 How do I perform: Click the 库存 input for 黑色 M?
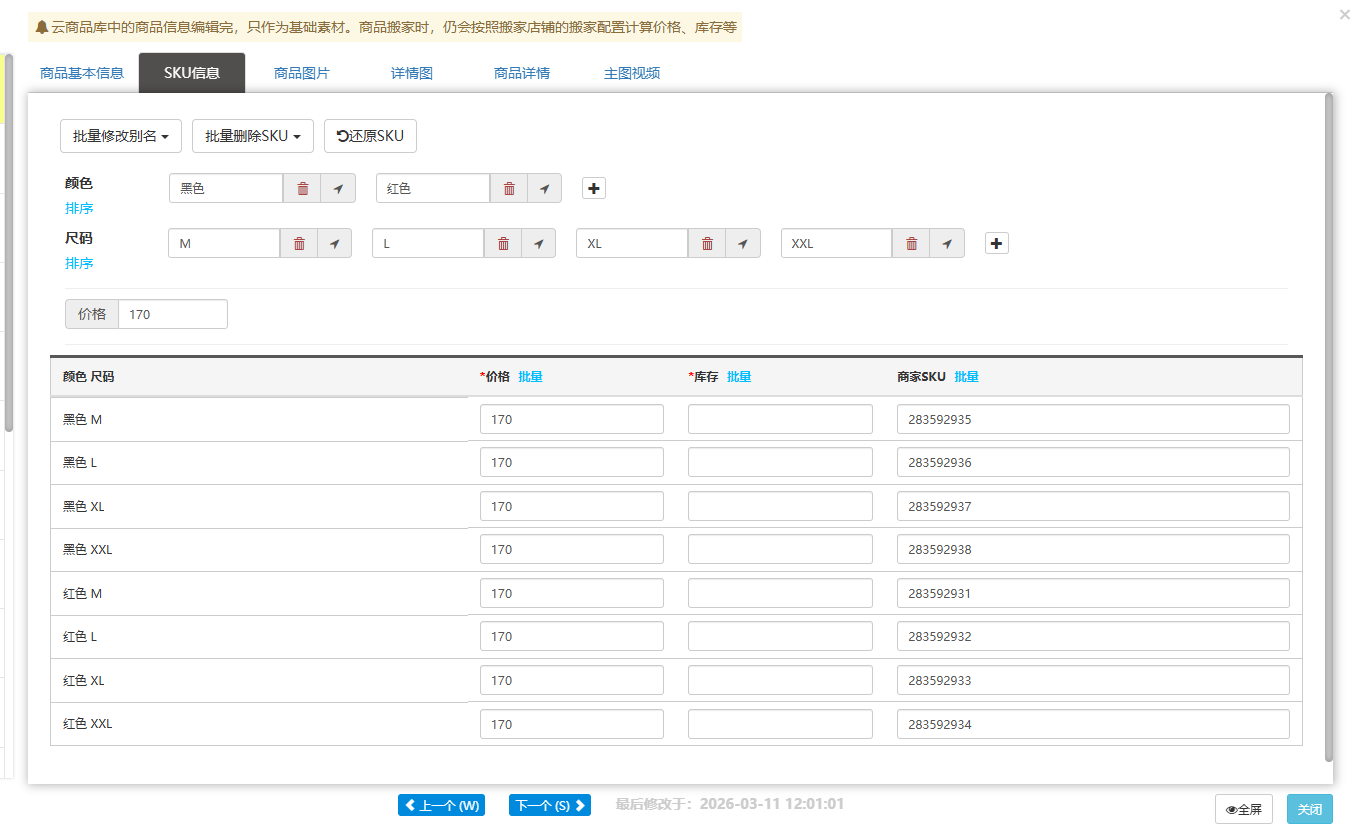pyautogui.click(x=779, y=419)
